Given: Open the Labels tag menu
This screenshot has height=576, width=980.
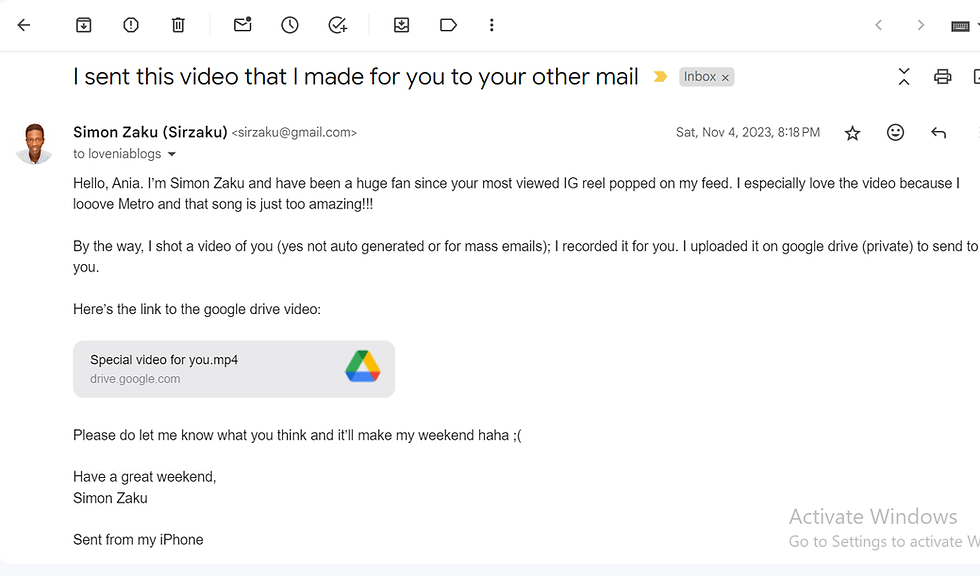Looking at the screenshot, I should coord(448,25).
